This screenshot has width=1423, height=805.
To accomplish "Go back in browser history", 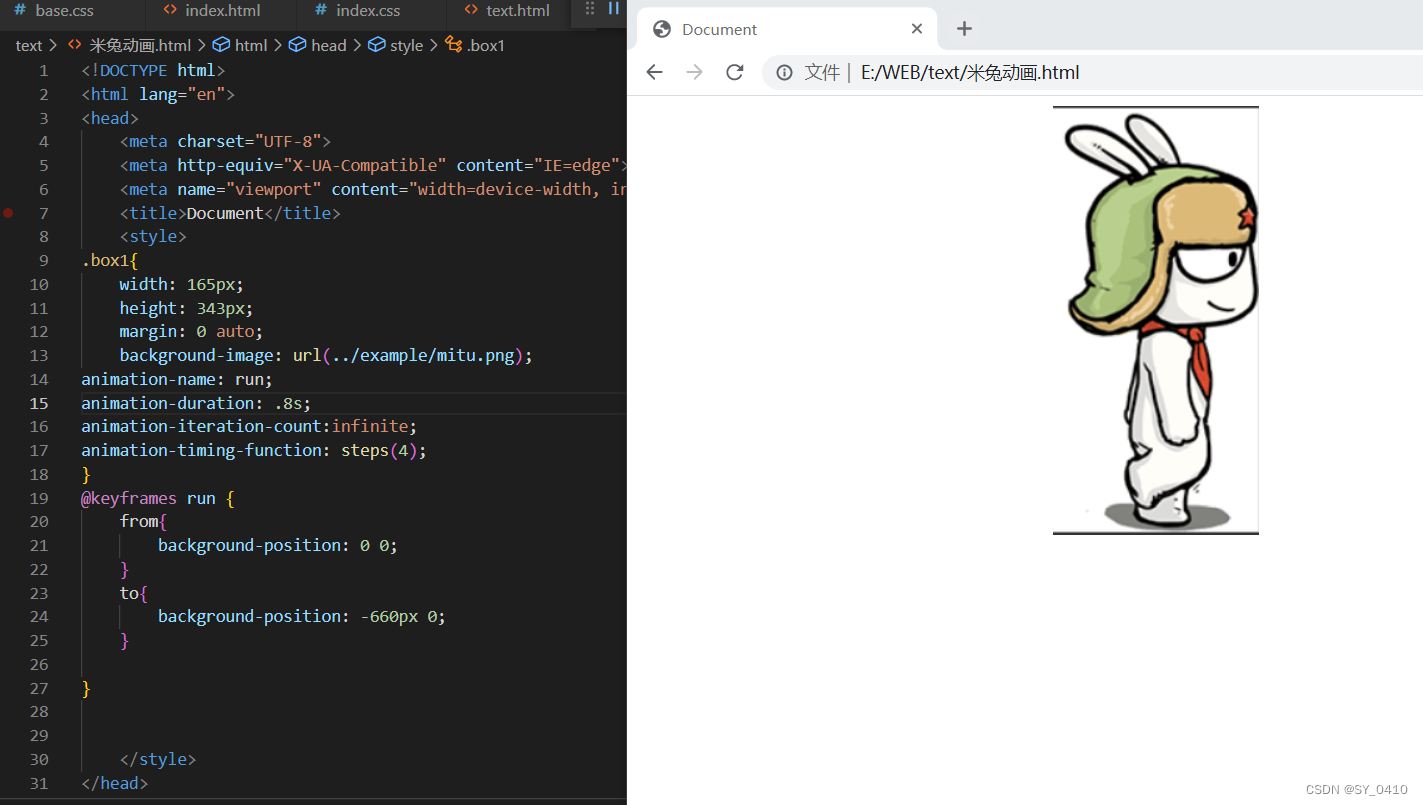I will (x=654, y=72).
